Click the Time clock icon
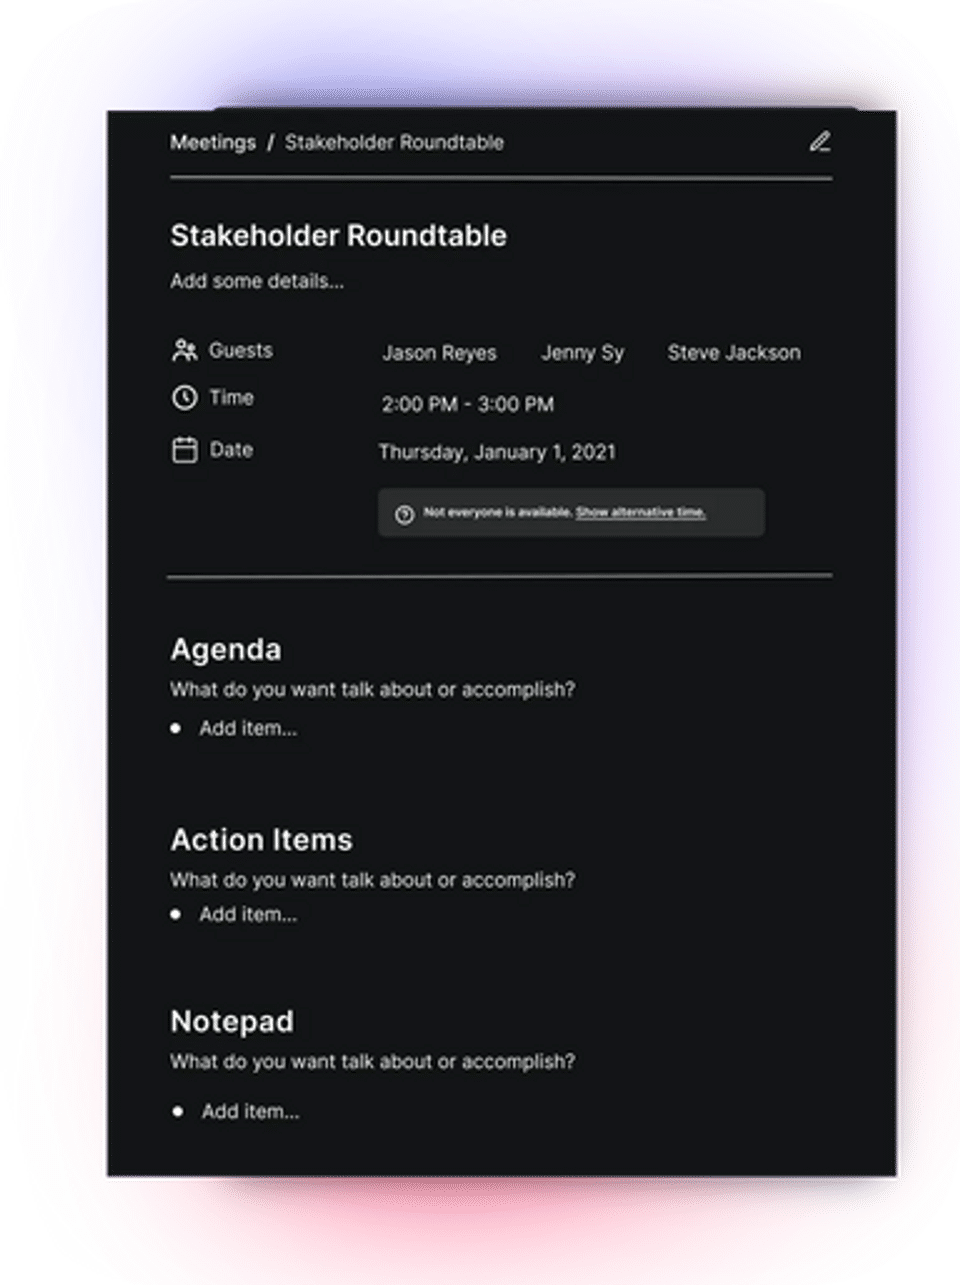 [x=184, y=398]
